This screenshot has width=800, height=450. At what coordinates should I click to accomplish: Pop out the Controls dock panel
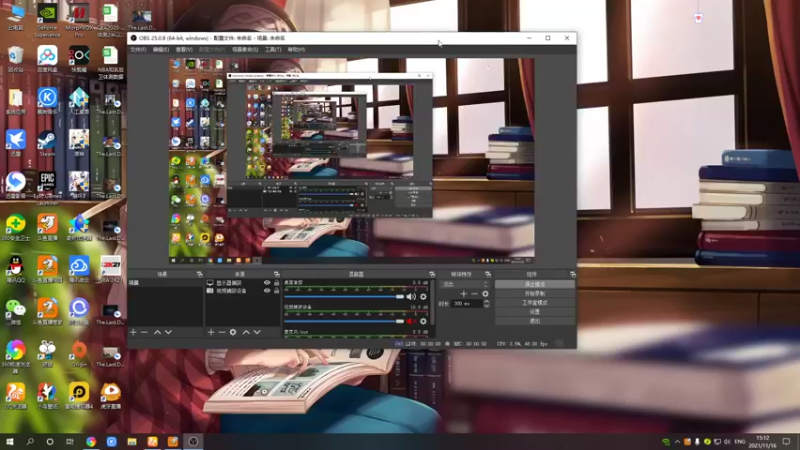tap(572, 274)
